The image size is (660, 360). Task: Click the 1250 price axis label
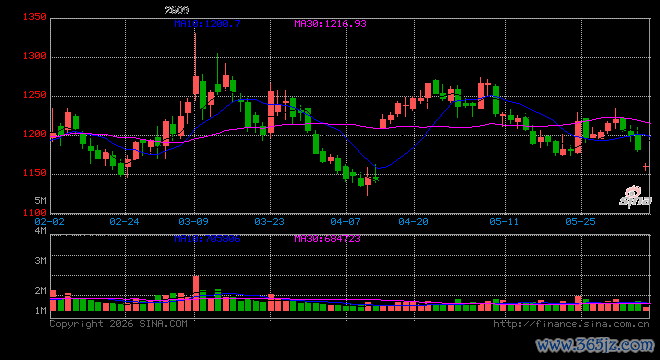pos(35,95)
